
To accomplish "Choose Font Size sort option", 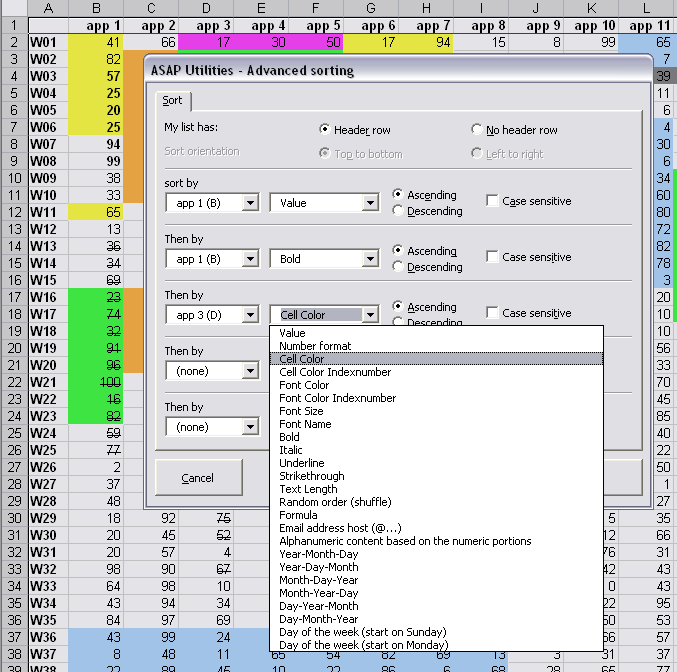I will (x=436, y=411).
